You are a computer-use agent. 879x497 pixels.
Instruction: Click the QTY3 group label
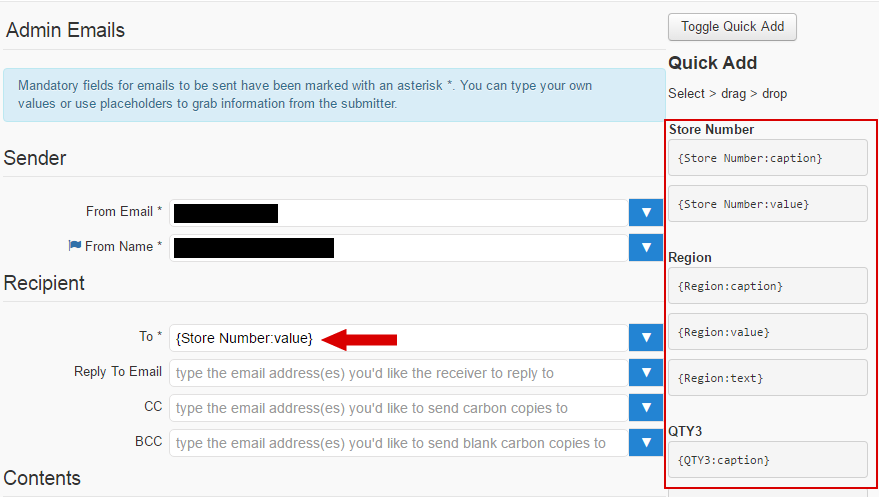click(685, 431)
